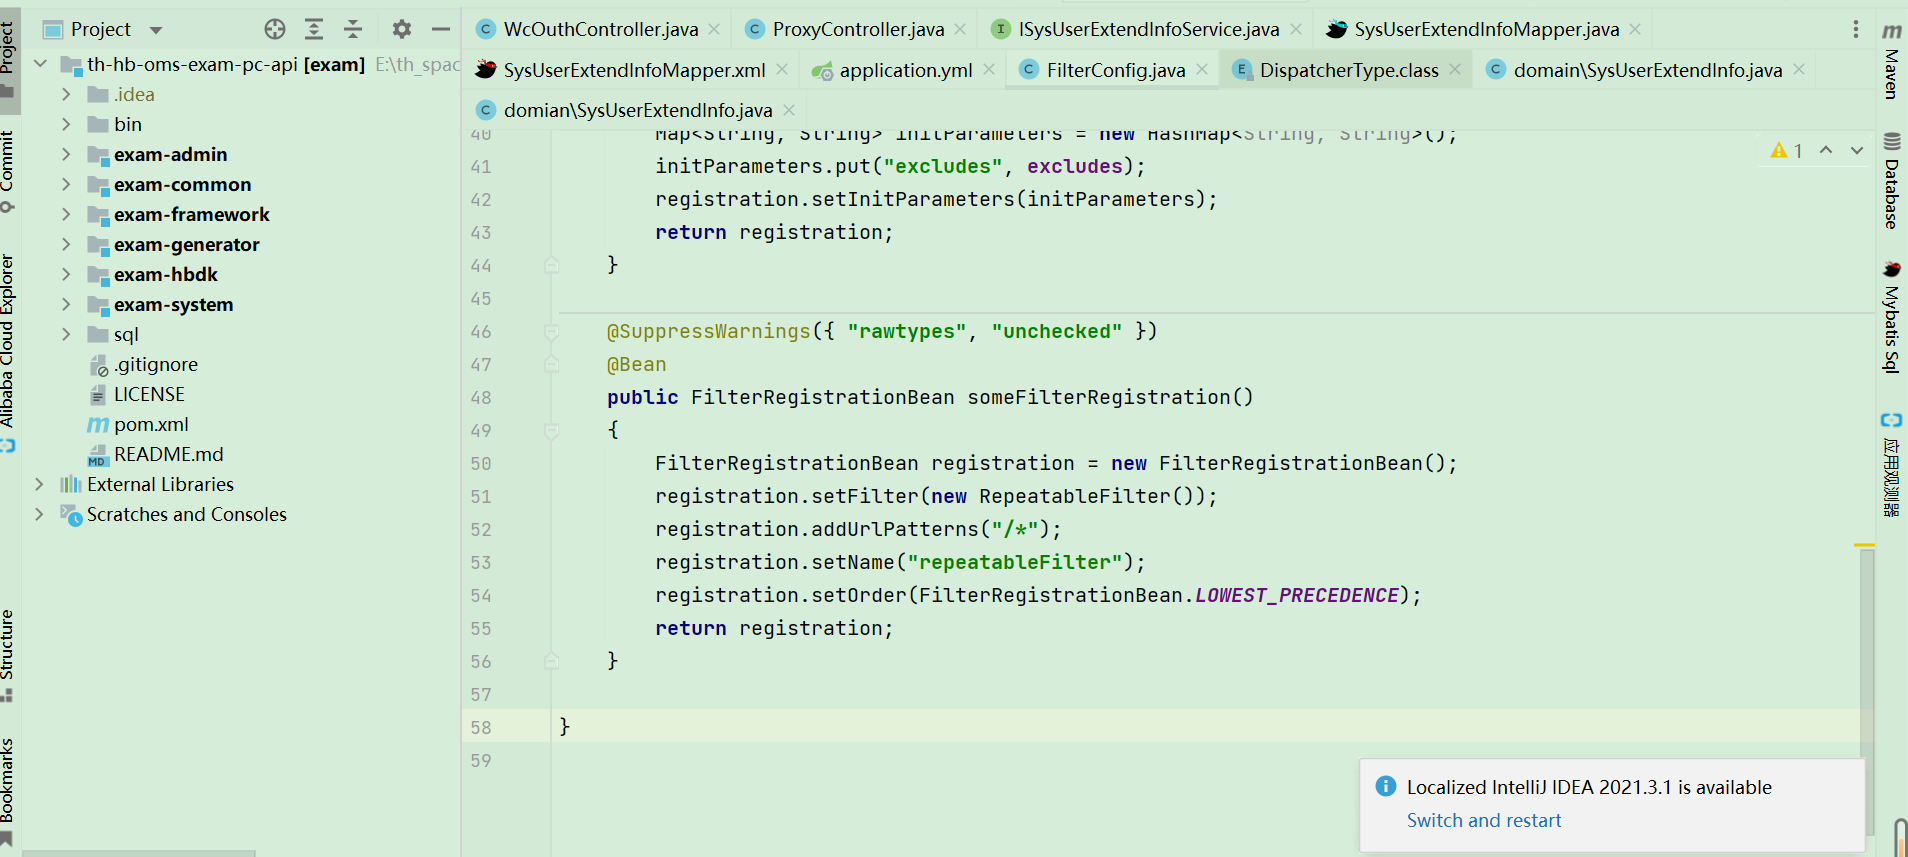Close the domian\SysUserExtendInfo.java tab
Image resolution: width=1908 pixels, height=857 pixels.
click(x=789, y=110)
